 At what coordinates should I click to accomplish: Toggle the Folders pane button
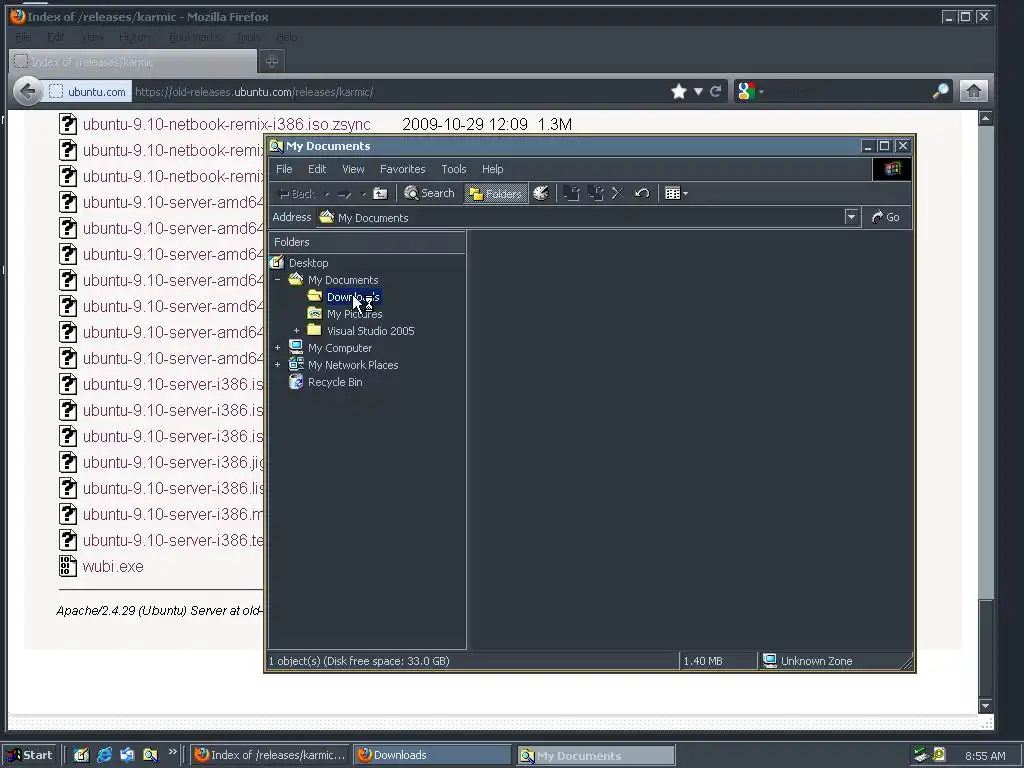(x=496, y=193)
